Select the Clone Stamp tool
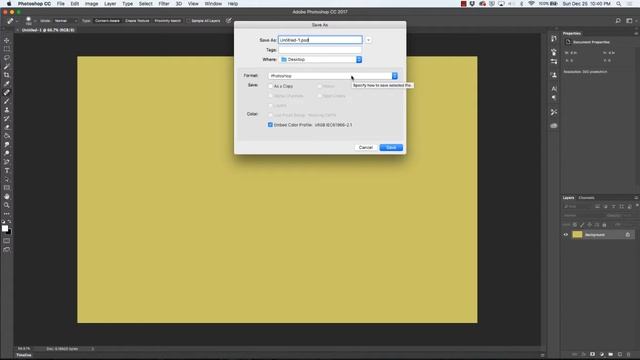Viewport: 640px width, 360px height. click(x=7, y=110)
